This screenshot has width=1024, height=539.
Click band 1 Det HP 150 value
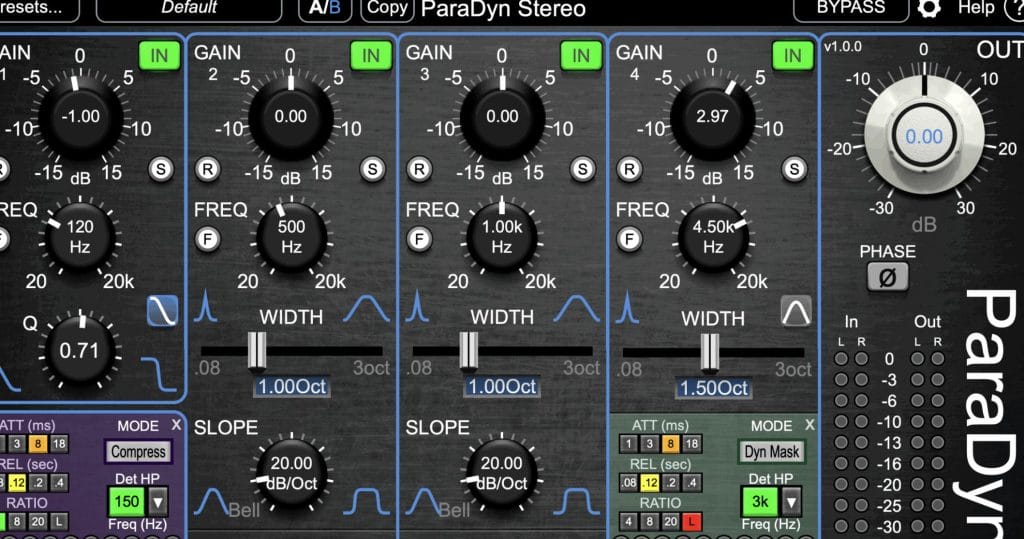click(127, 502)
